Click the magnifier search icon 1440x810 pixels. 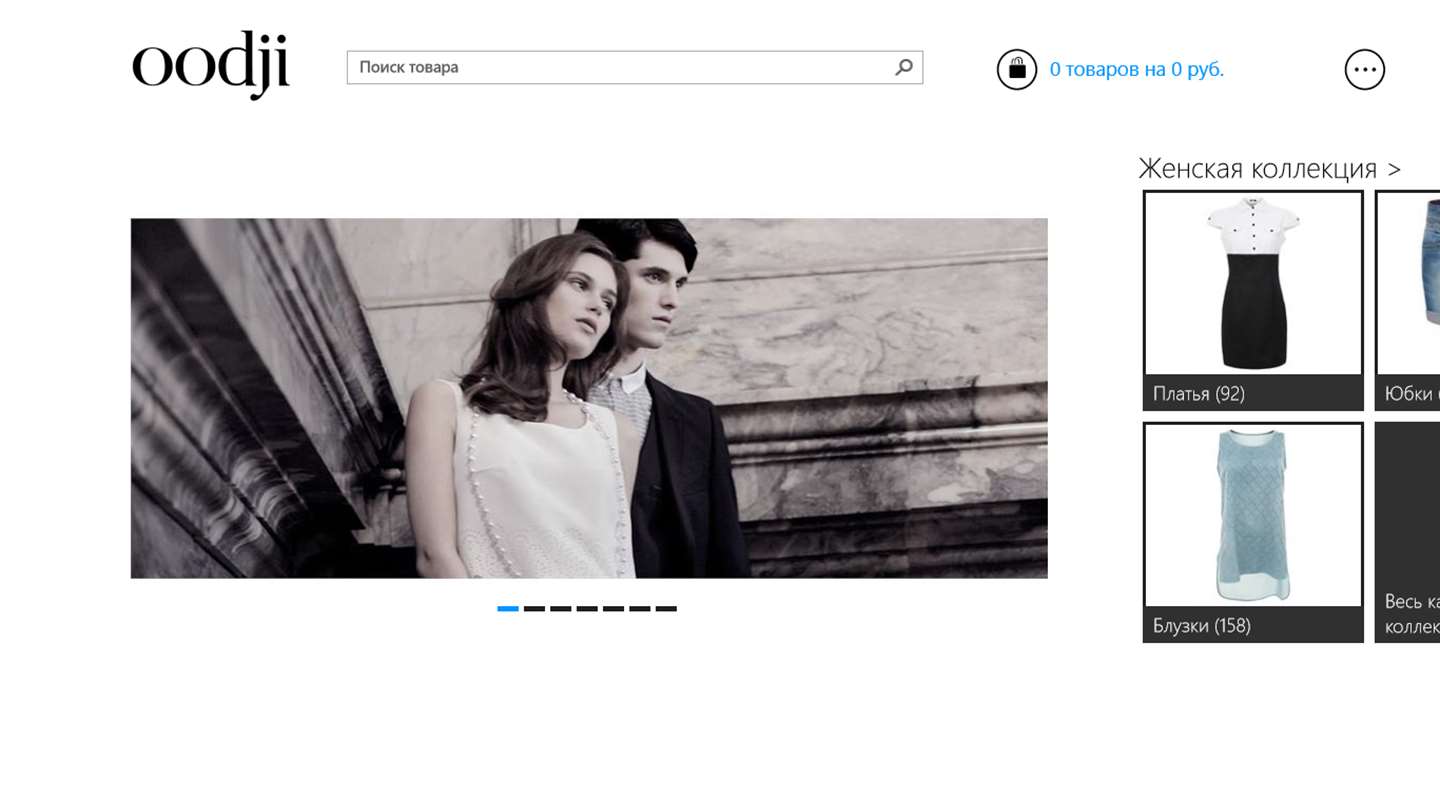904,67
